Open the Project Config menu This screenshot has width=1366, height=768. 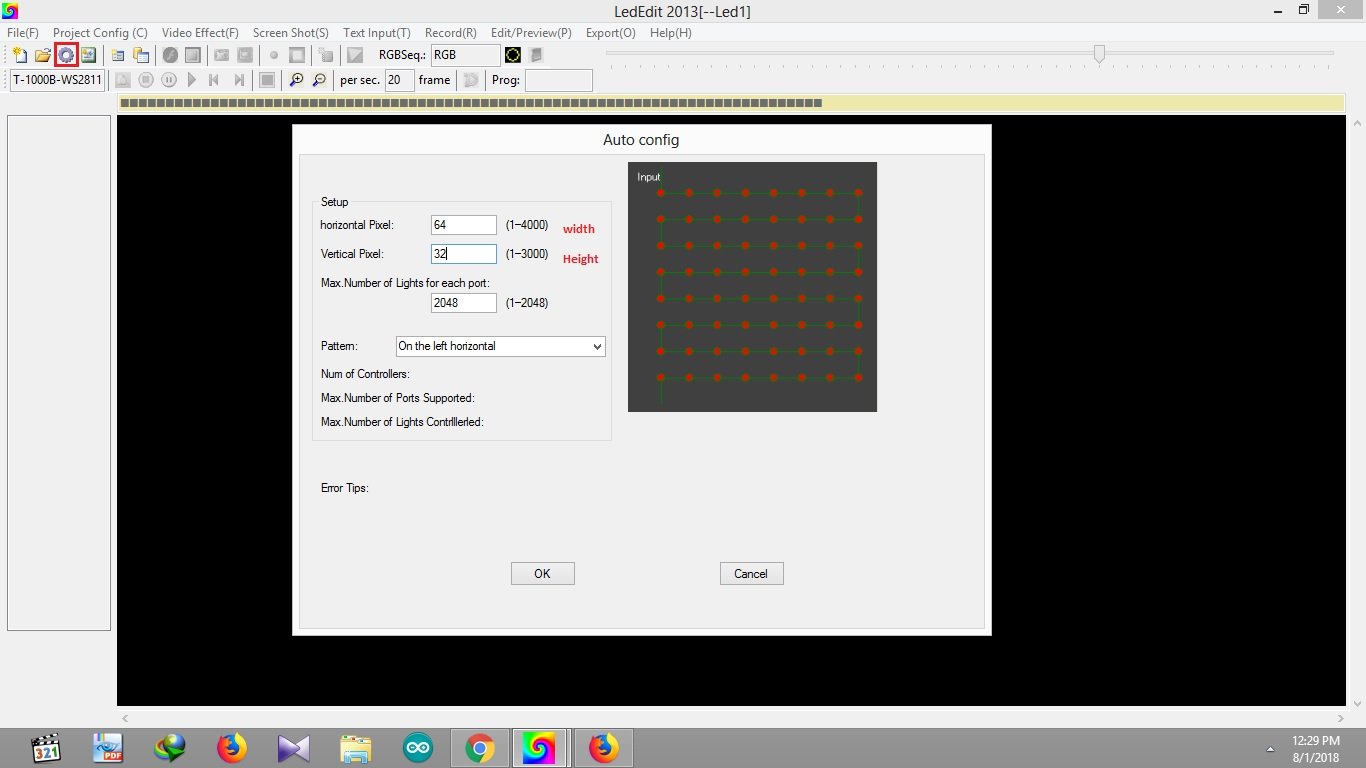100,32
